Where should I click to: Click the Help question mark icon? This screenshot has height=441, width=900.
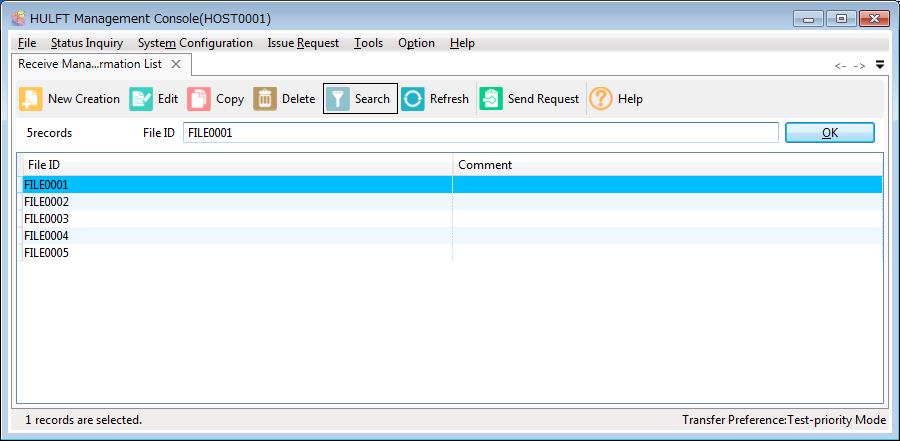601,99
